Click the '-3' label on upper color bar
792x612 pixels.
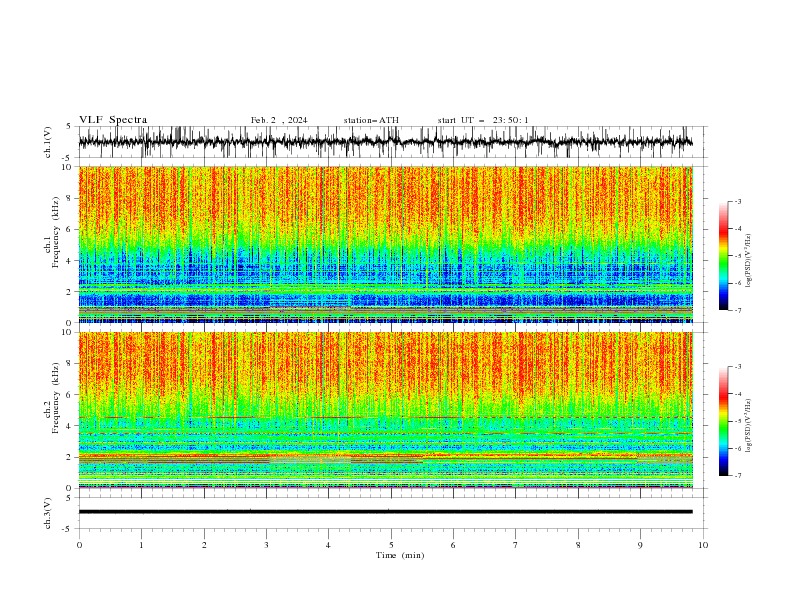[x=738, y=201]
